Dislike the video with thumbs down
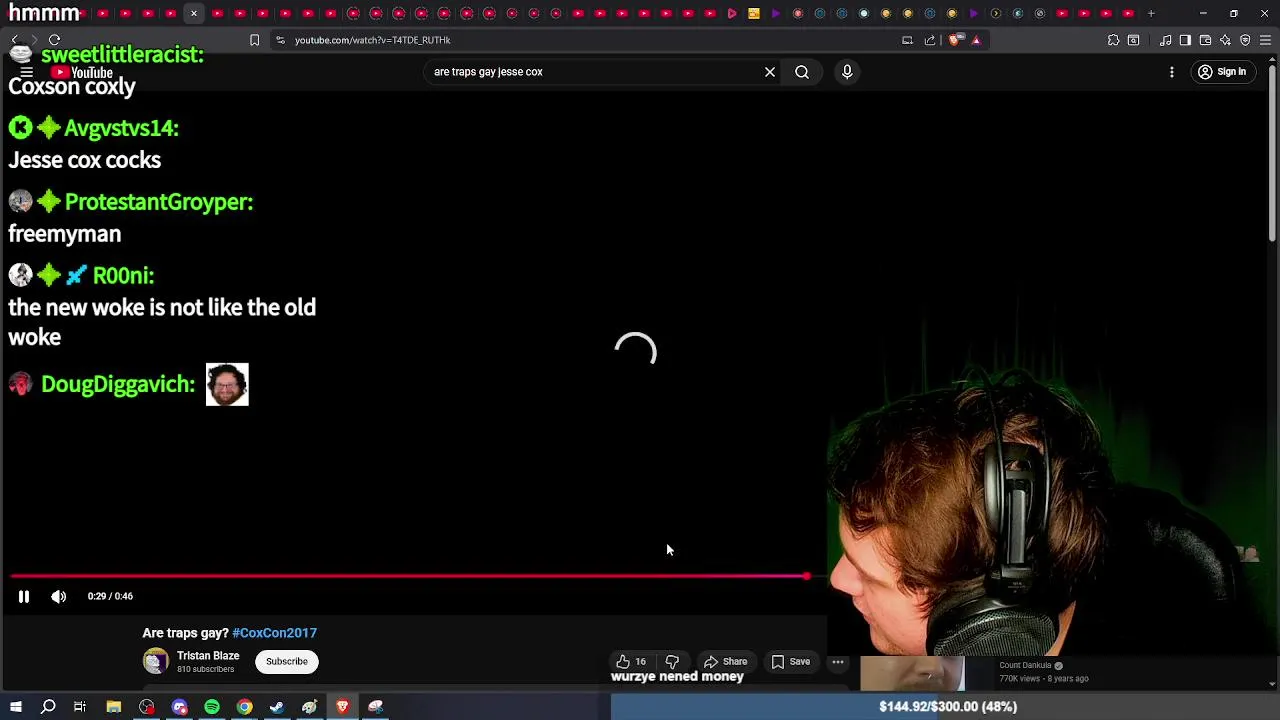Viewport: 1280px width, 720px height. click(672, 661)
